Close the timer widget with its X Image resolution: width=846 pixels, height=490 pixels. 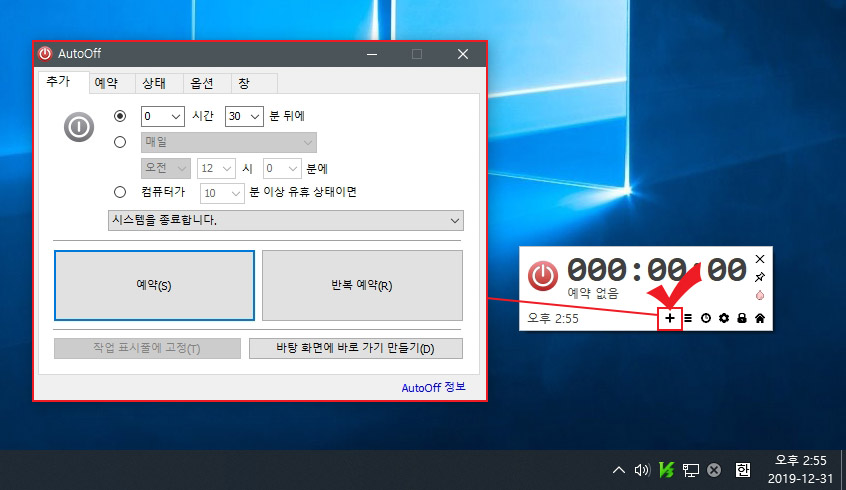(760, 259)
